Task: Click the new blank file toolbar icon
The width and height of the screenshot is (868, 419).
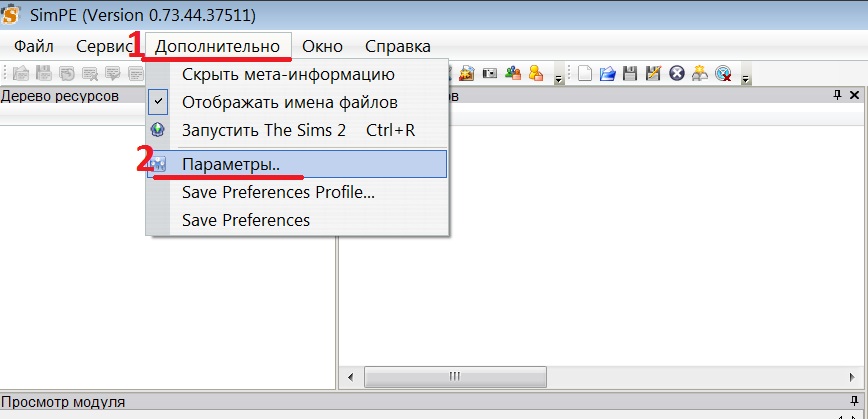Action: point(586,73)
